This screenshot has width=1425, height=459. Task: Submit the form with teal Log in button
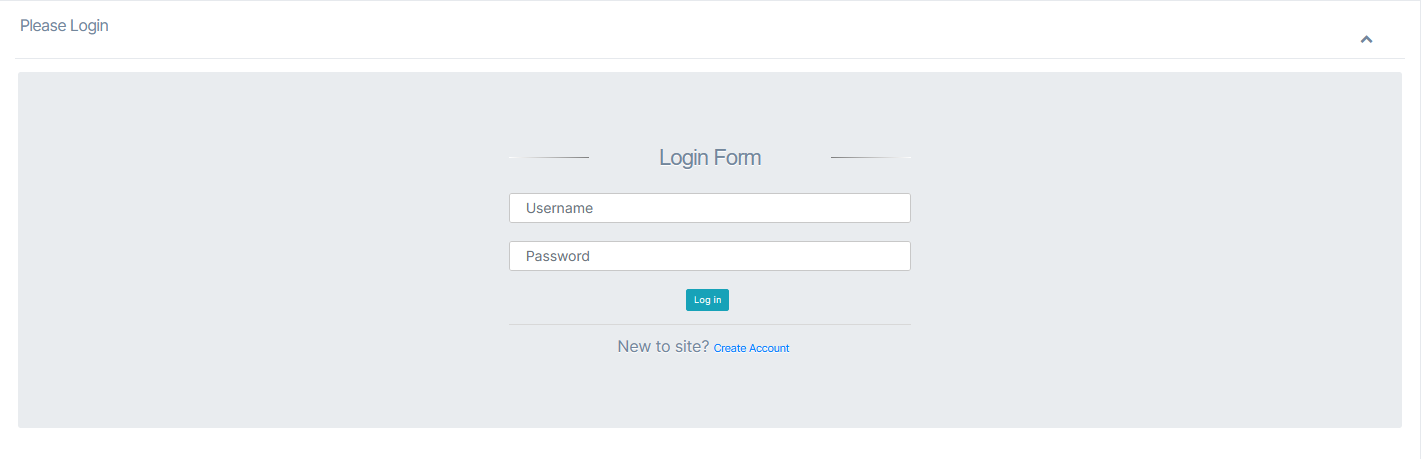point(707,300)
